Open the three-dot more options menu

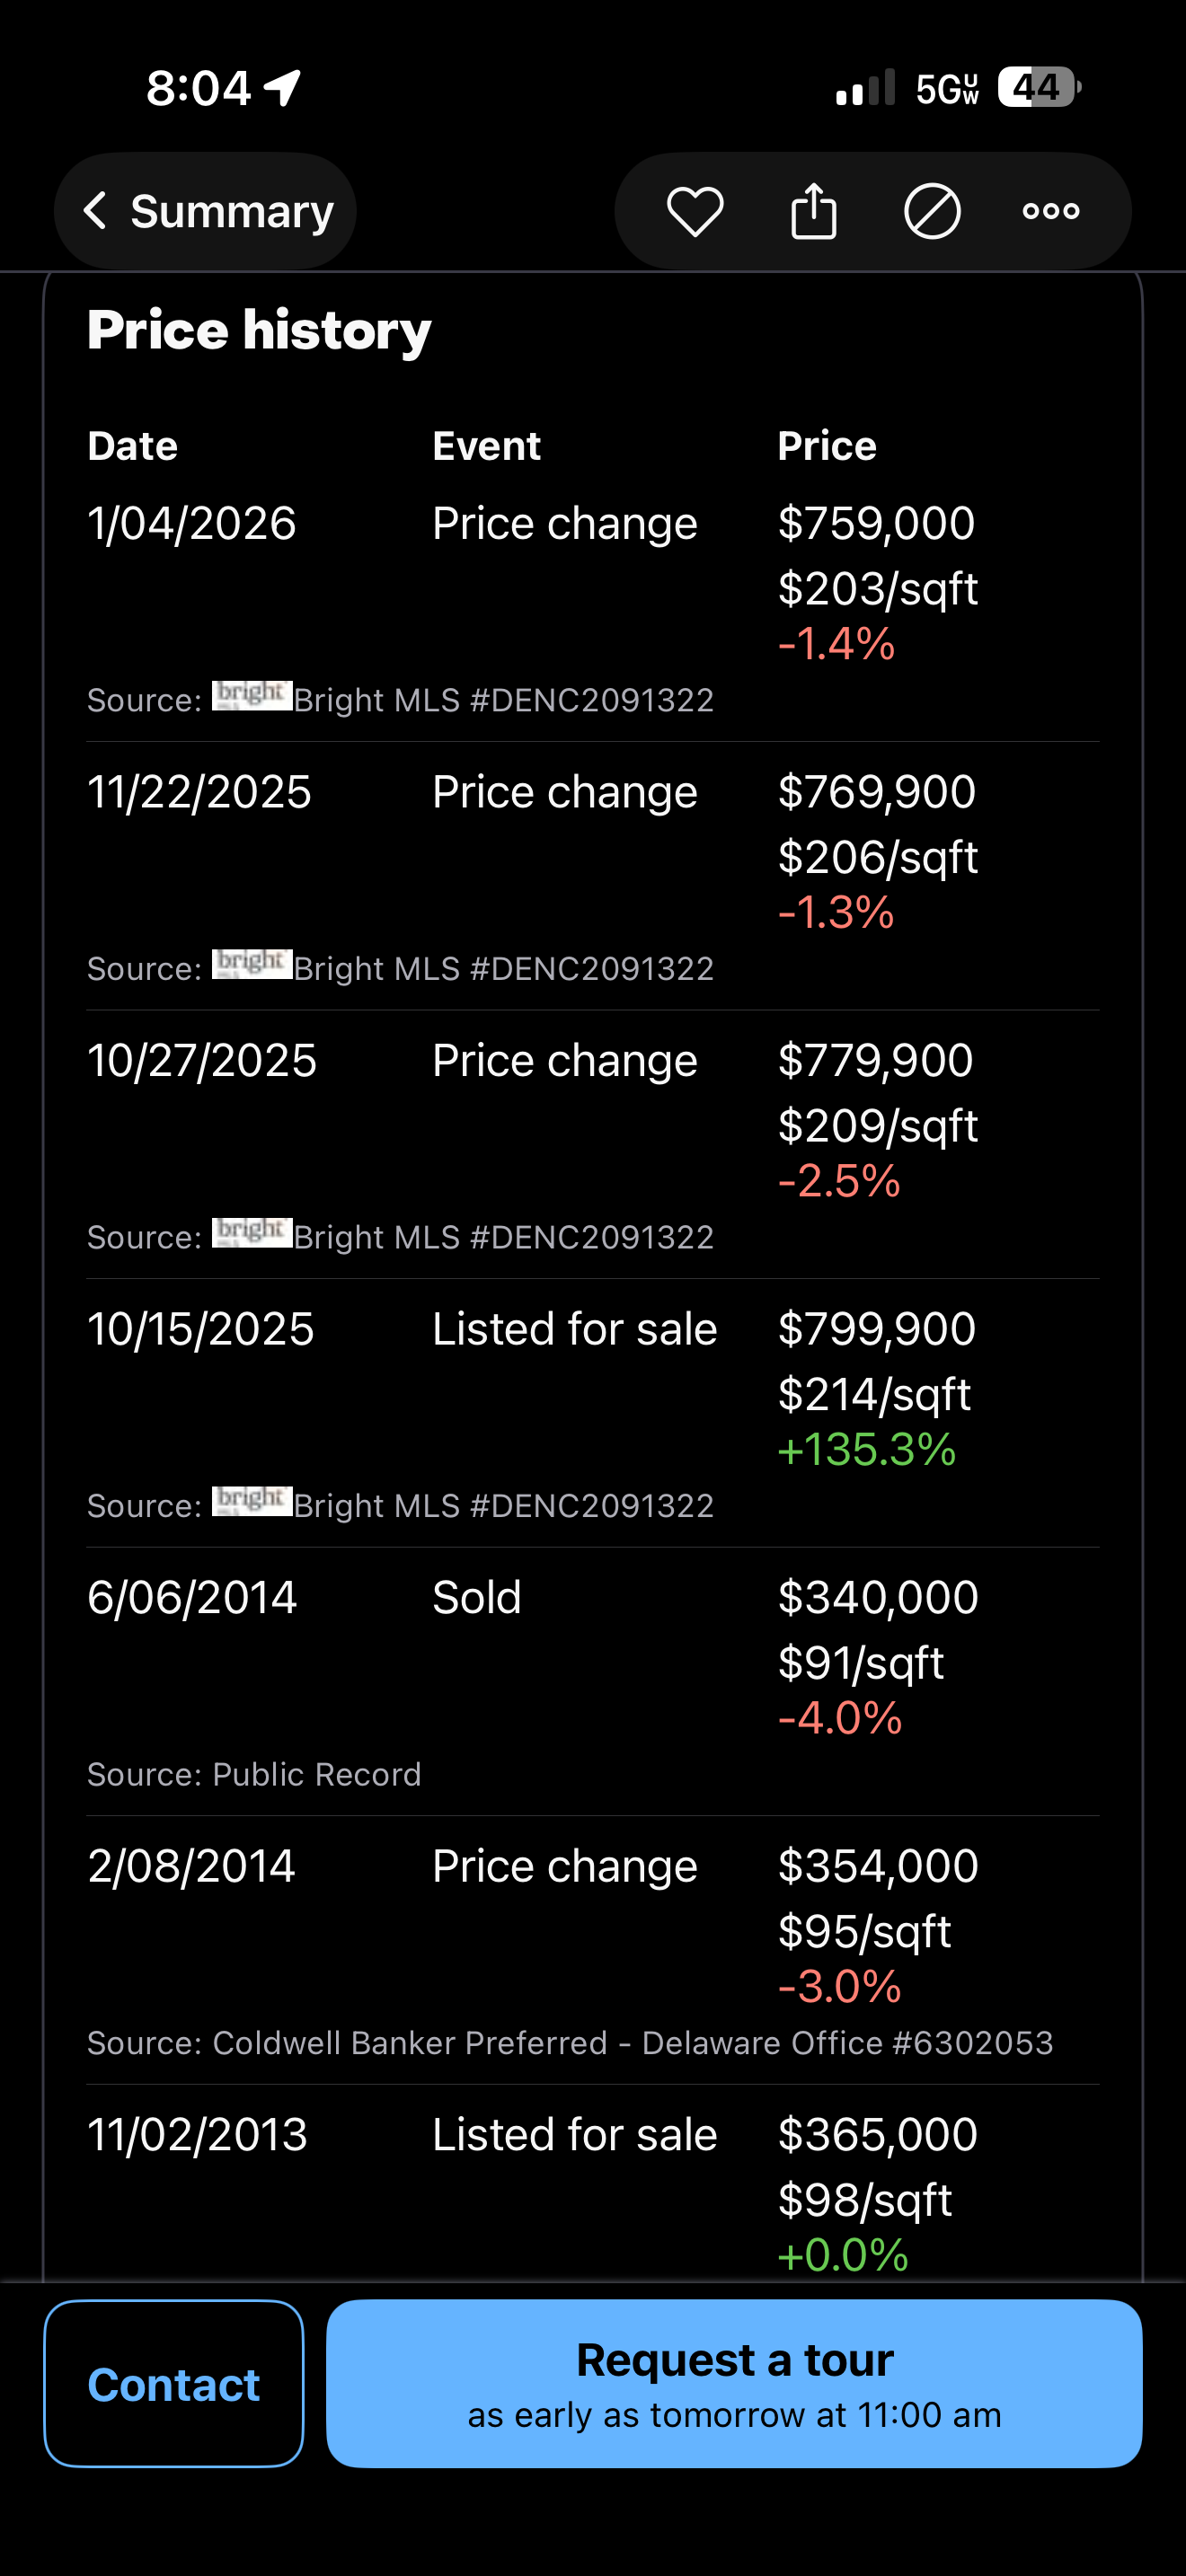pos(1050,211)
